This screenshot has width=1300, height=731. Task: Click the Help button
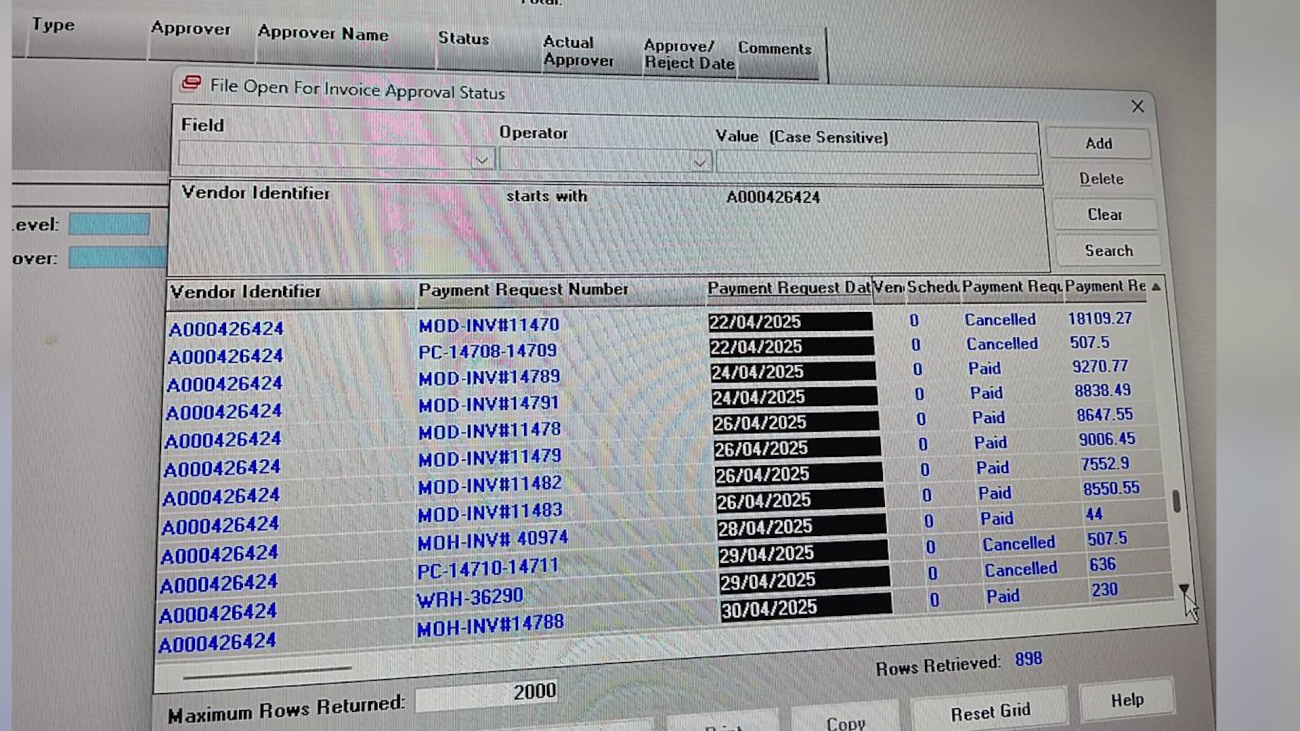[x=1127, y=700]
